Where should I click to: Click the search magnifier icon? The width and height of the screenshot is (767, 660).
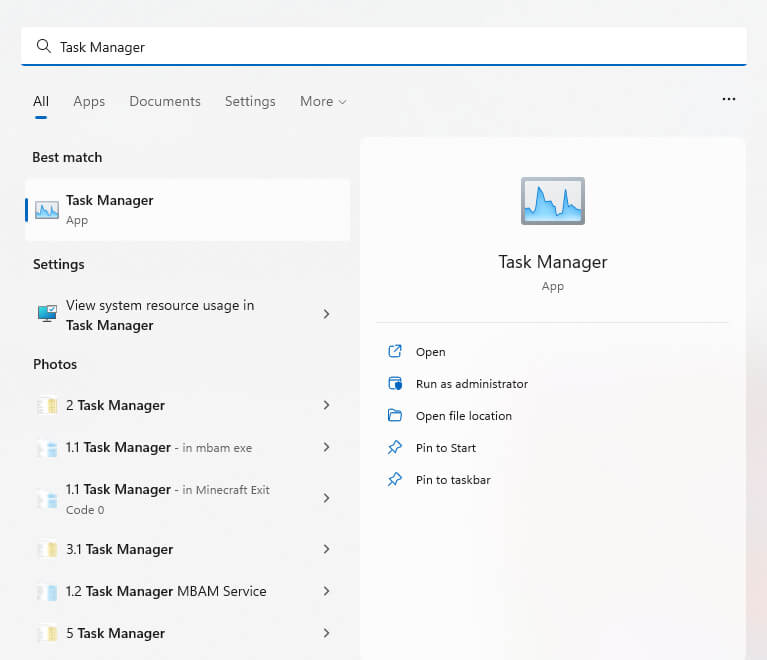point(43,47)
